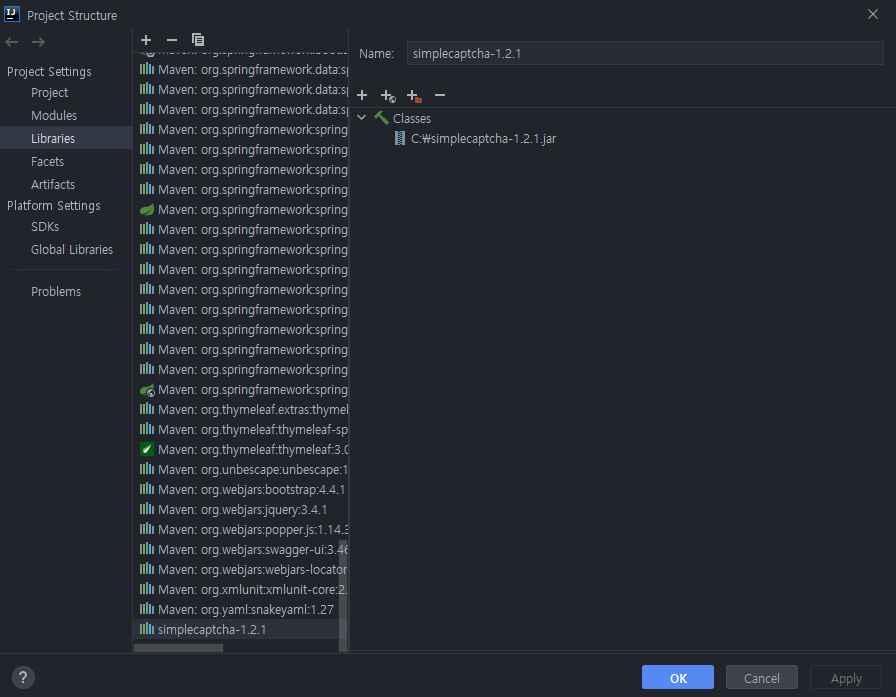Show the Problems section
The image size is (896, 697).
pos(56,291)
